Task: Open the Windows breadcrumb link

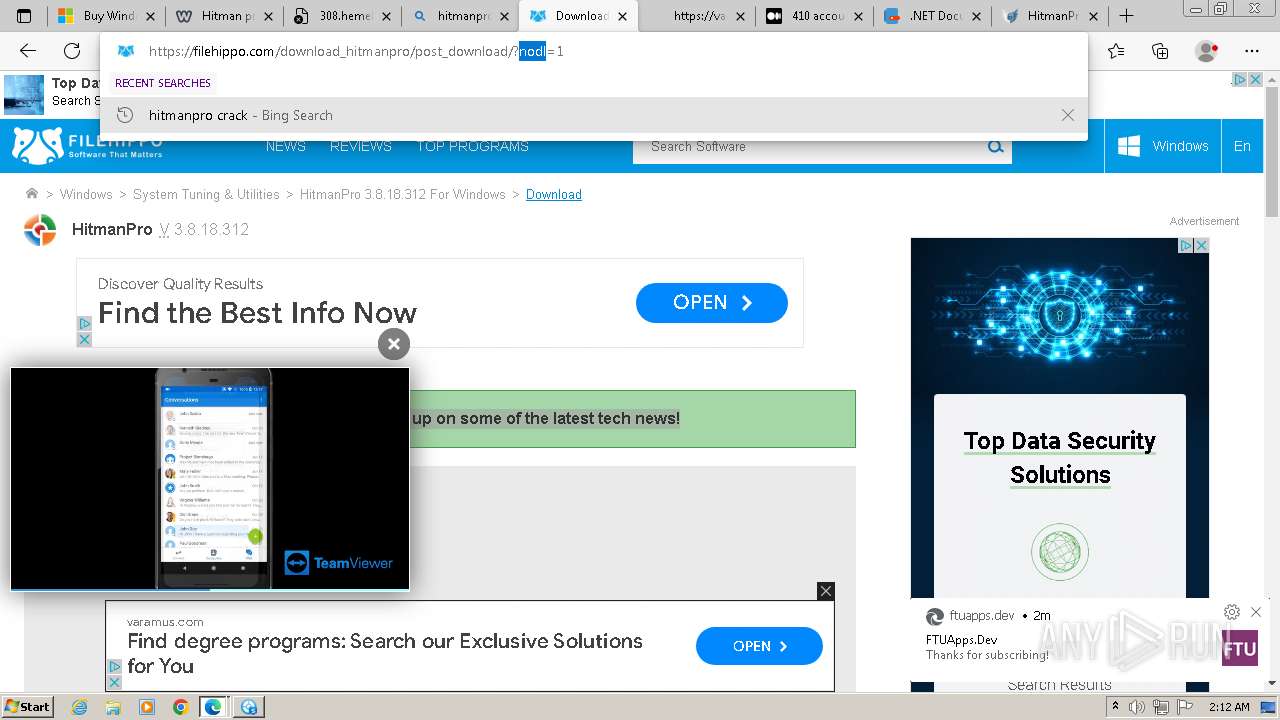Action: [86, 194]
